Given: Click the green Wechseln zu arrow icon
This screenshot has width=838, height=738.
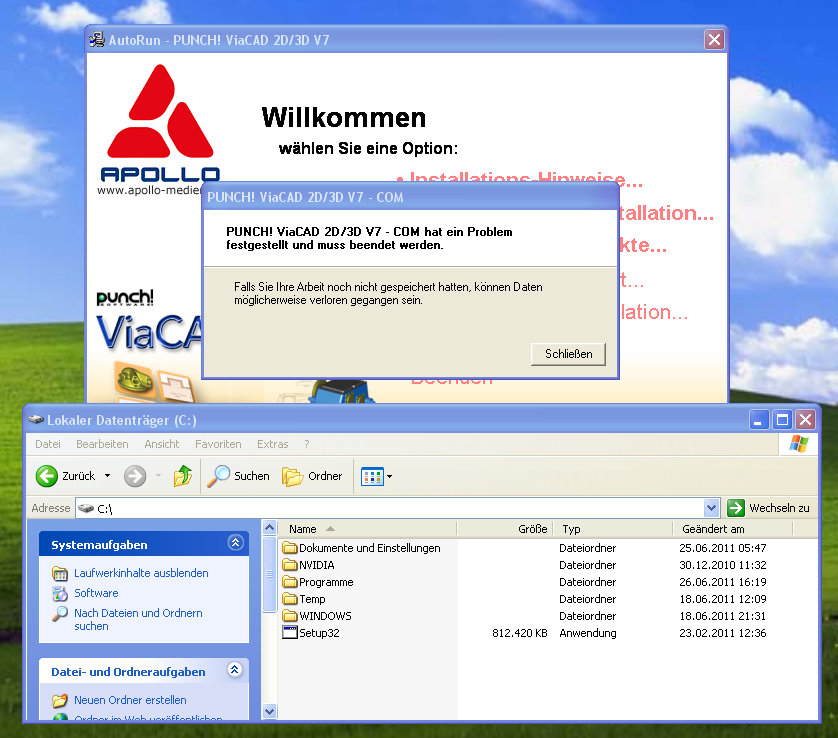Looking at the screenshot, I should pos(736,508).
